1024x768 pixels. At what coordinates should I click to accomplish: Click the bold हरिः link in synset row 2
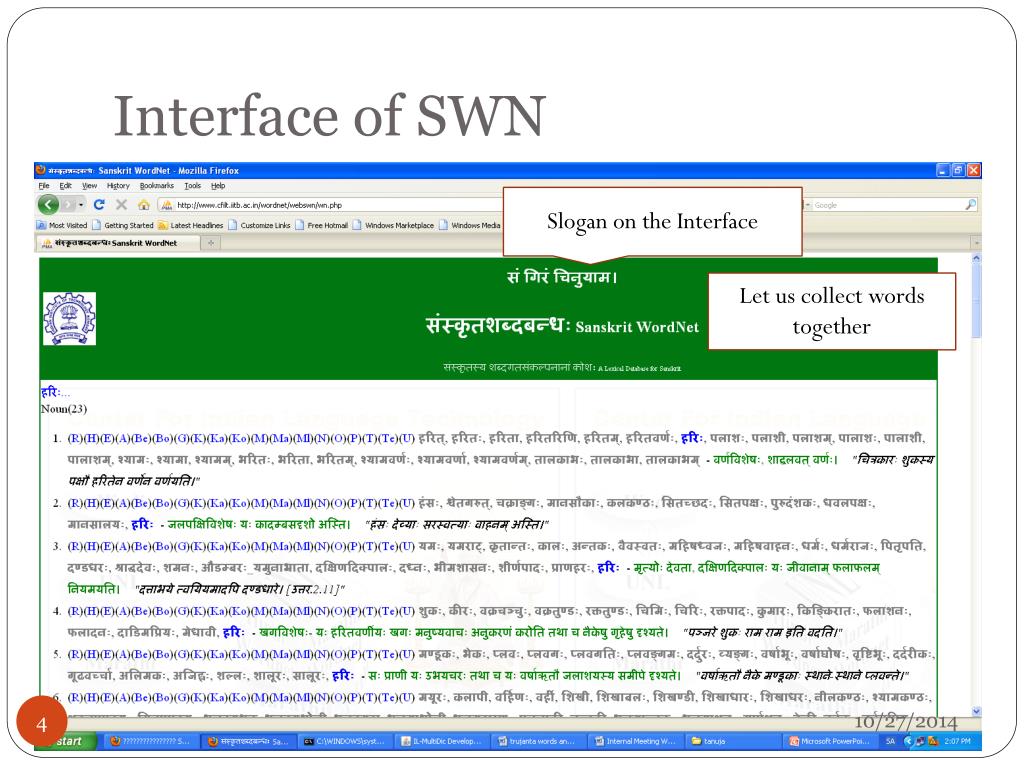pyautogui.click(x=142, y=524)
